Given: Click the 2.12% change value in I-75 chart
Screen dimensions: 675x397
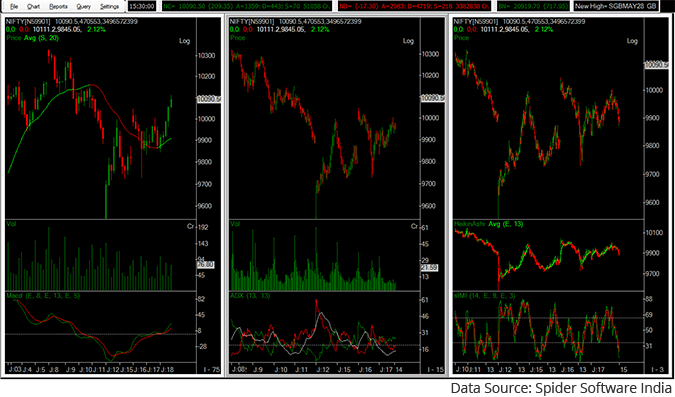Looking at the screenshot, I should point(96,29).
